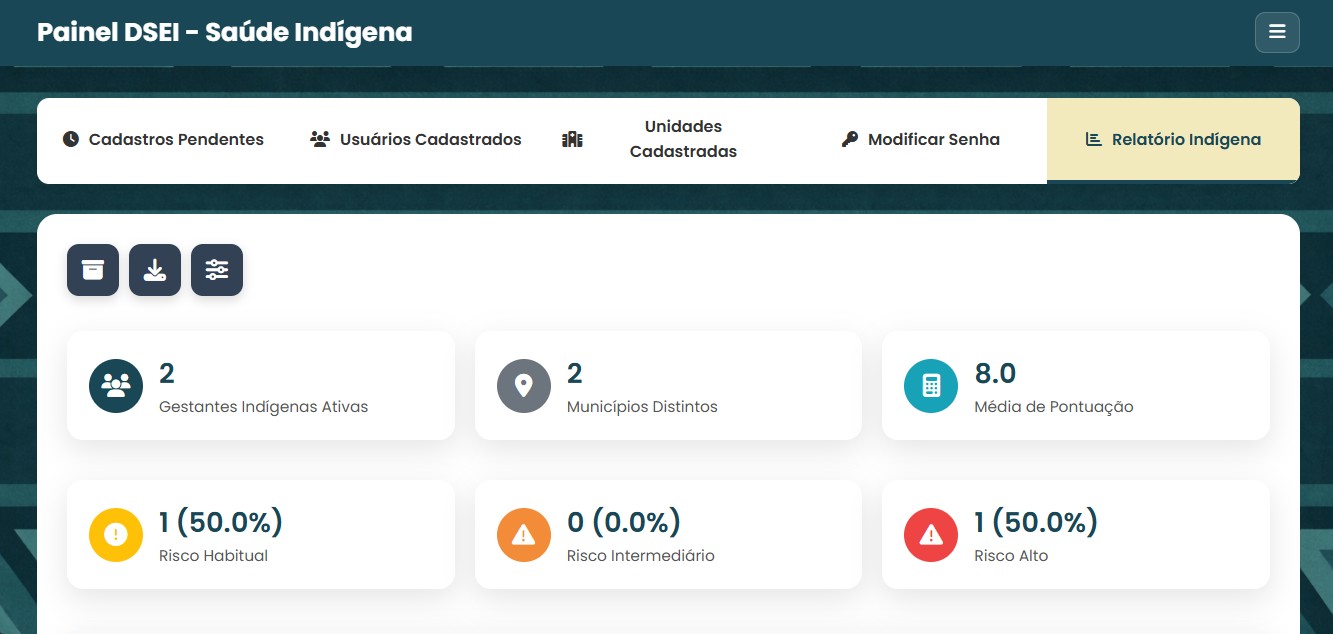Click the 0 (0.0%) Risco Intermediário value
The height and width of the screenshot is (634, 1333).
624,522
